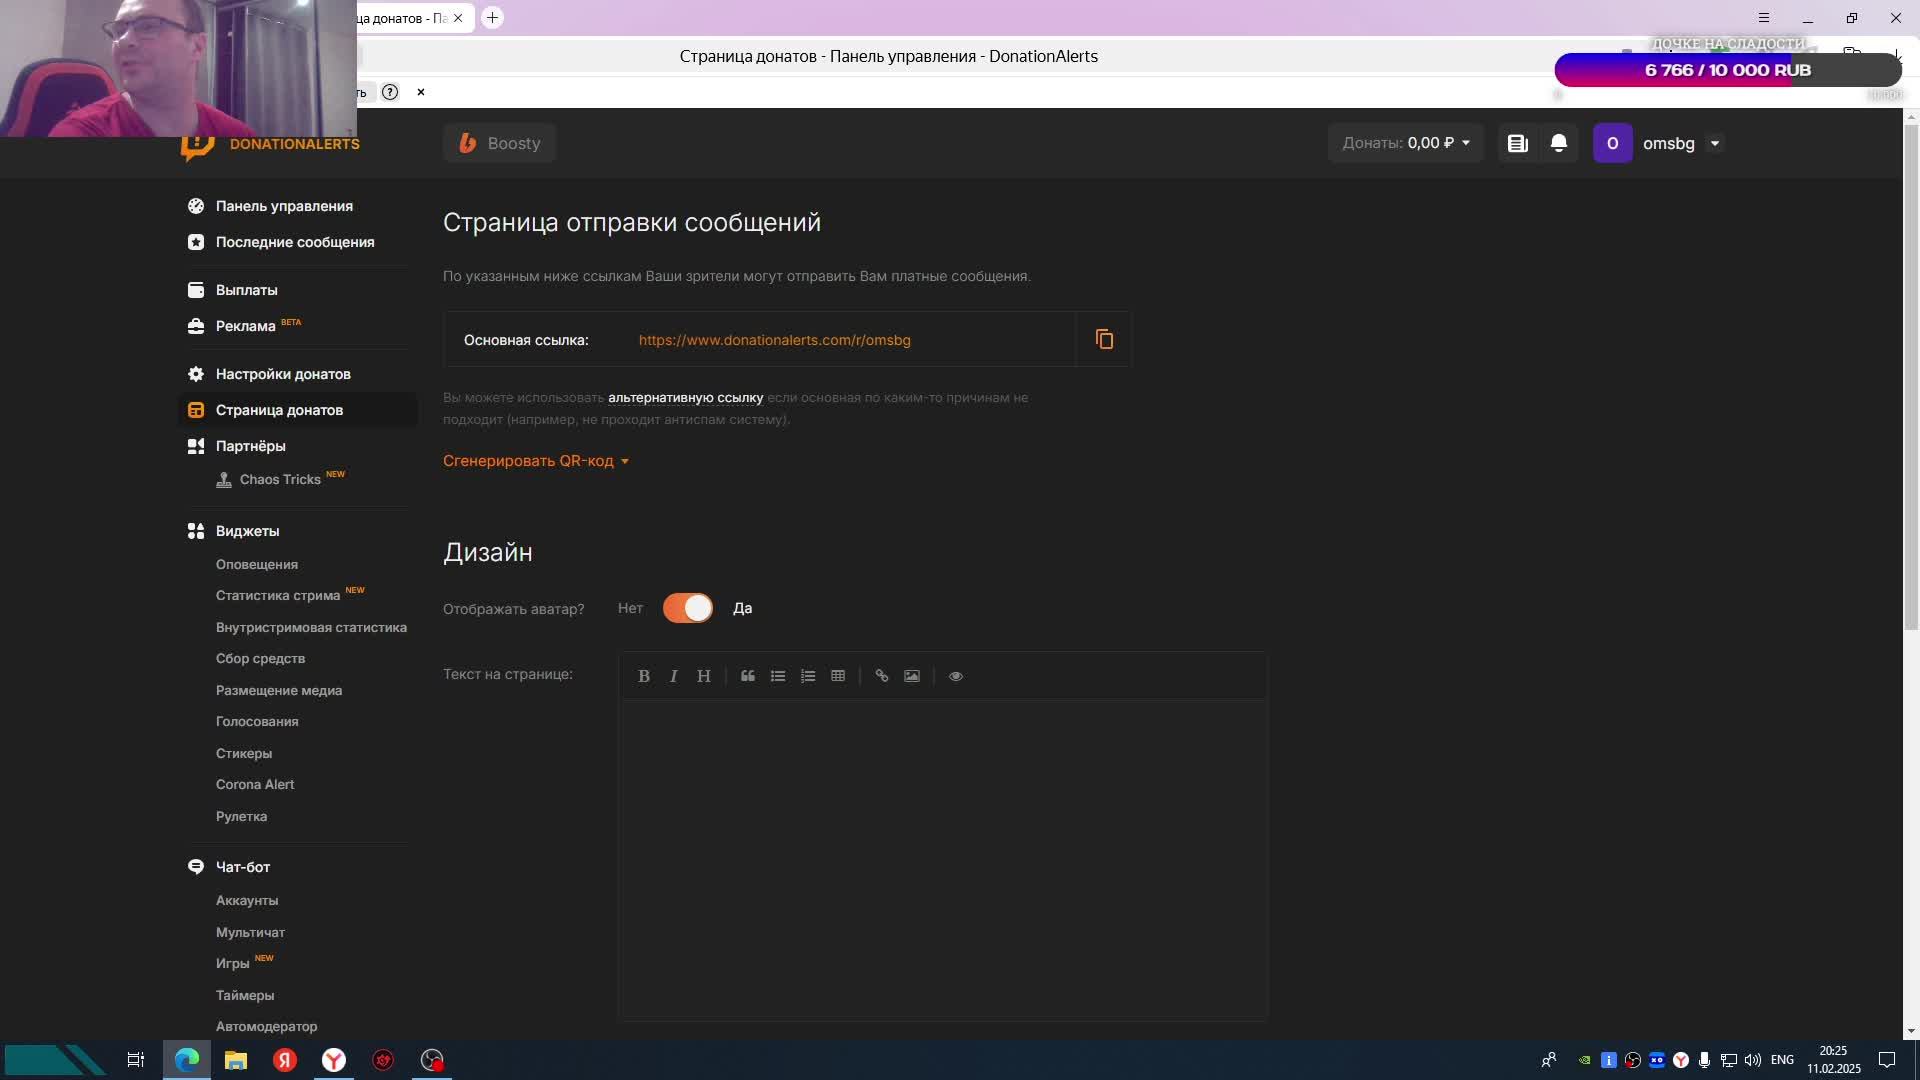
Task: Click the Italic formatting icon
Action: click(x=674, y=676)
